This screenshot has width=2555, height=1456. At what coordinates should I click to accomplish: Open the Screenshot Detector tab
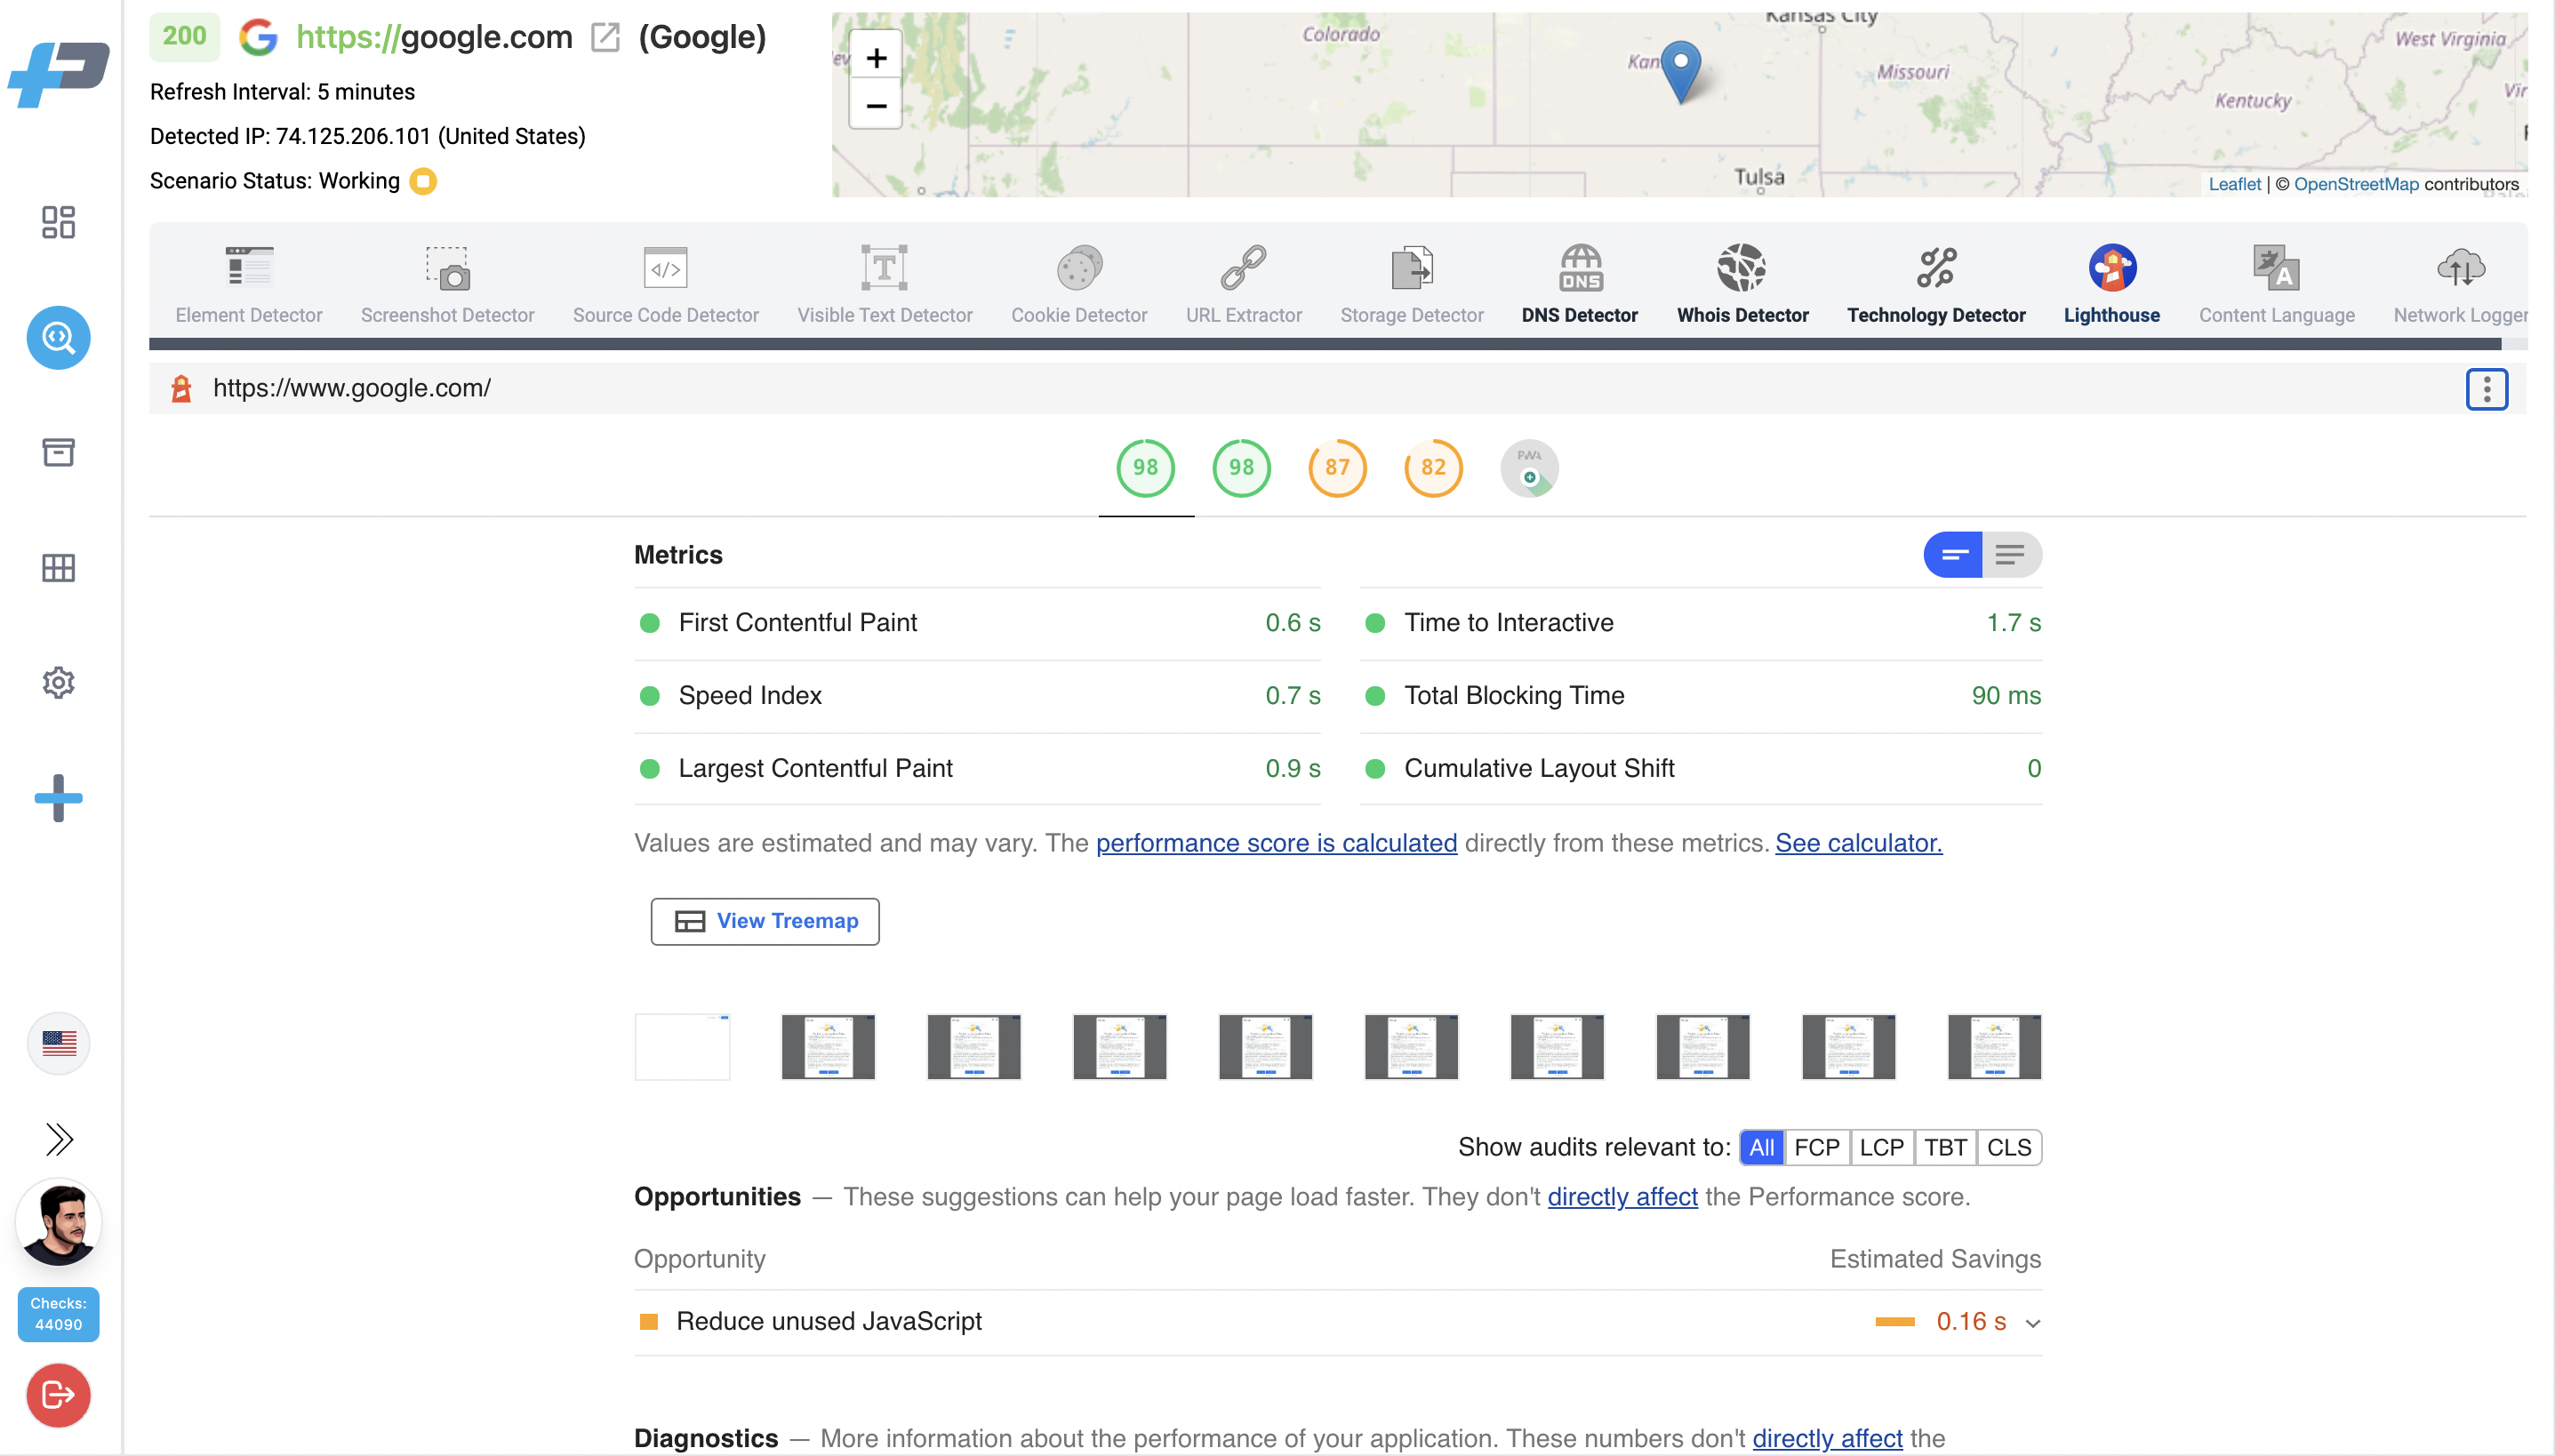click(447, 285)
